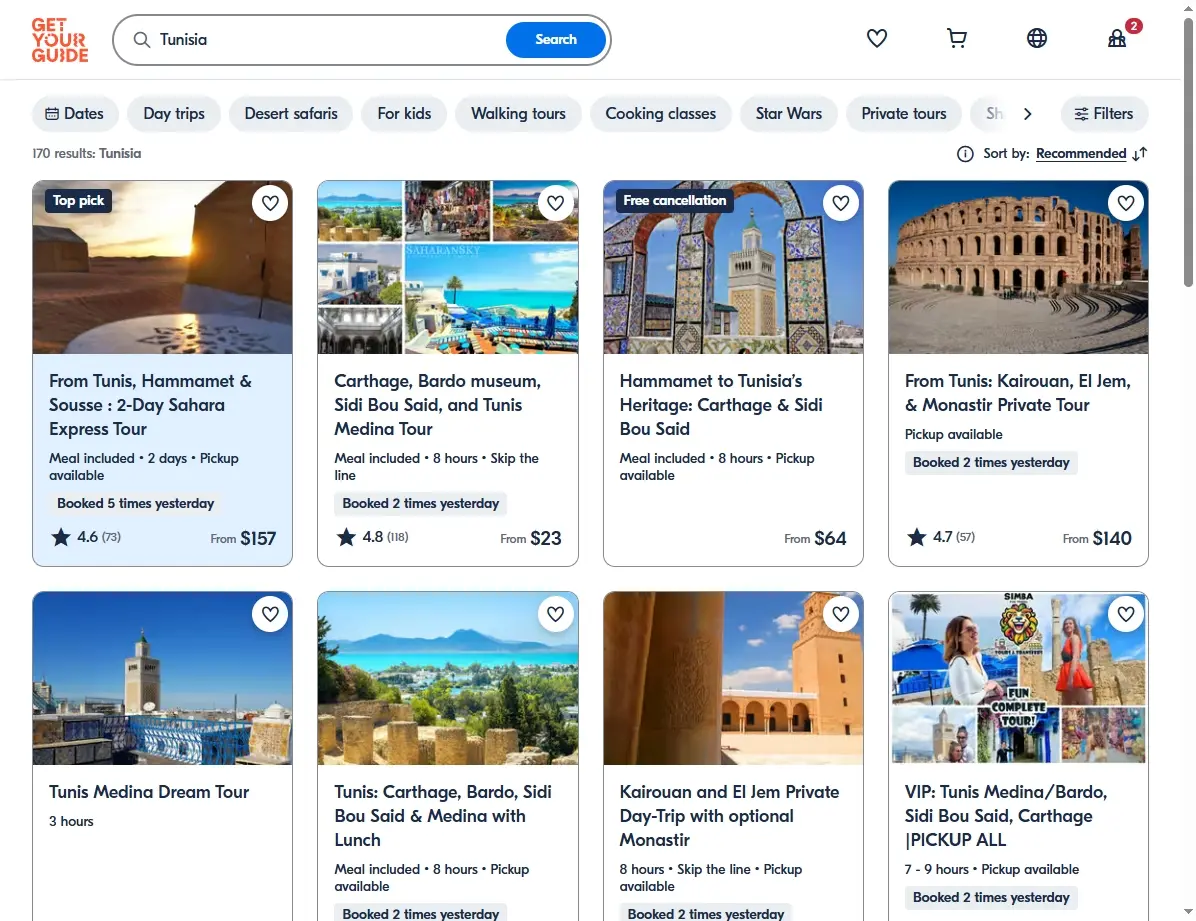This screenshot has width=1196, height=921.
Task: Open the shopping cart icon
Action: (956, 38)
